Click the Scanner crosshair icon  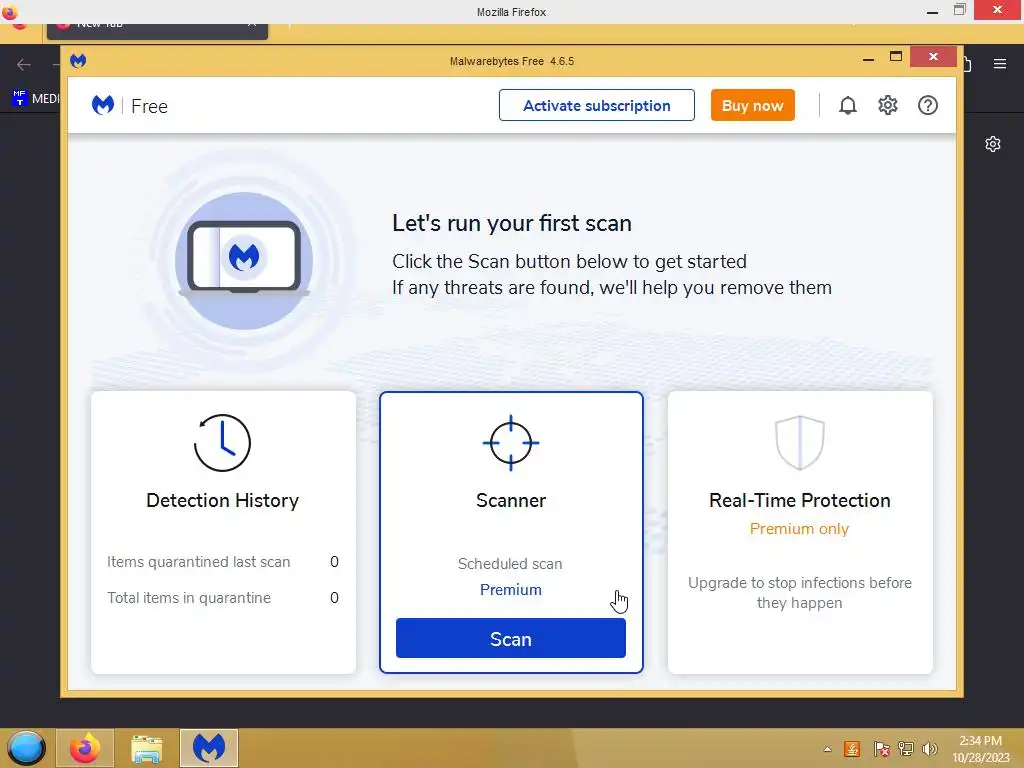tap(511, 443)
